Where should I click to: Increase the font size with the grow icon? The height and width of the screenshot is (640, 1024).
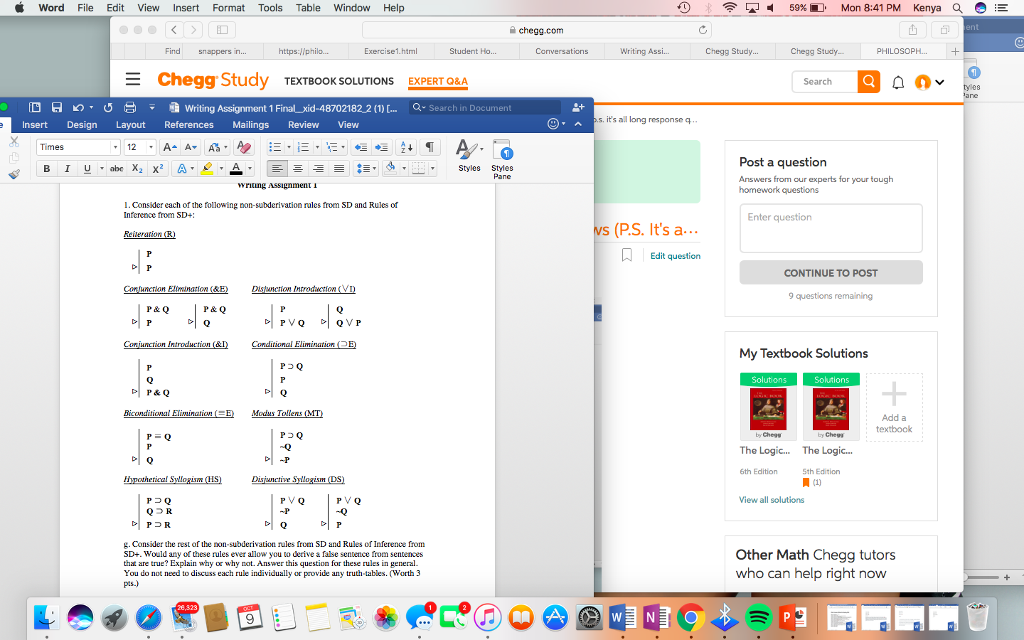169,147
